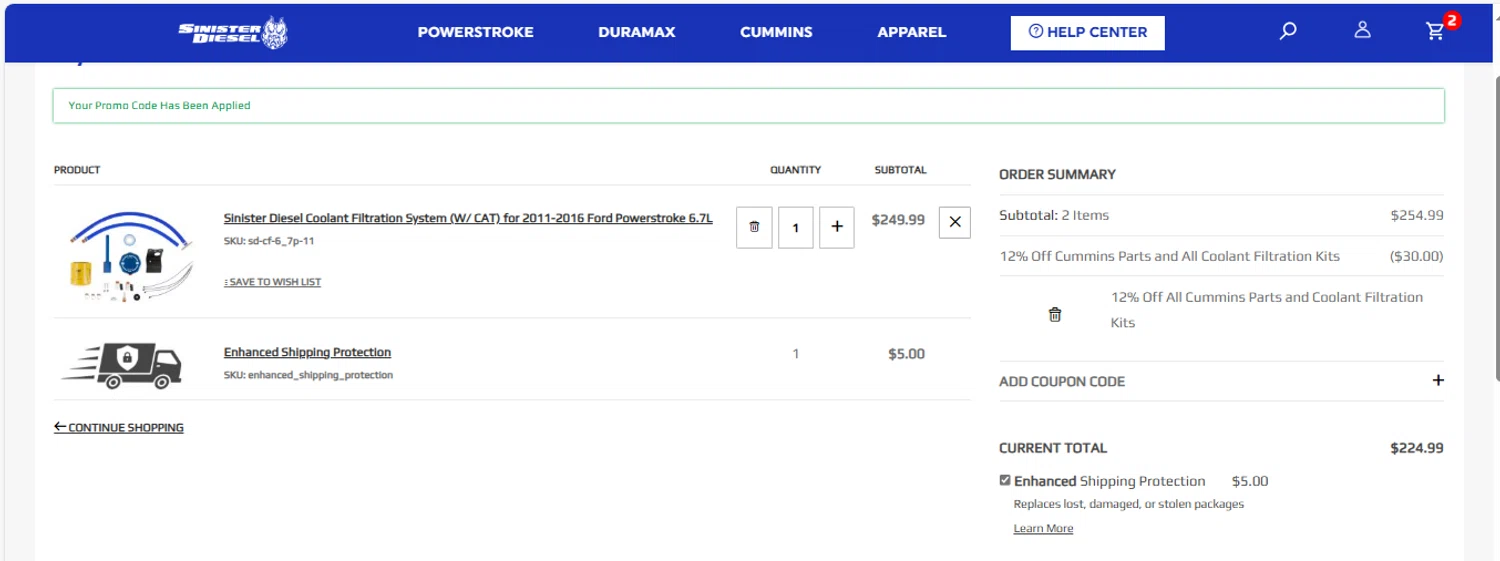Click the $224.99 current total
The width and height of the screenshot is (1500, 561).
1416,448
